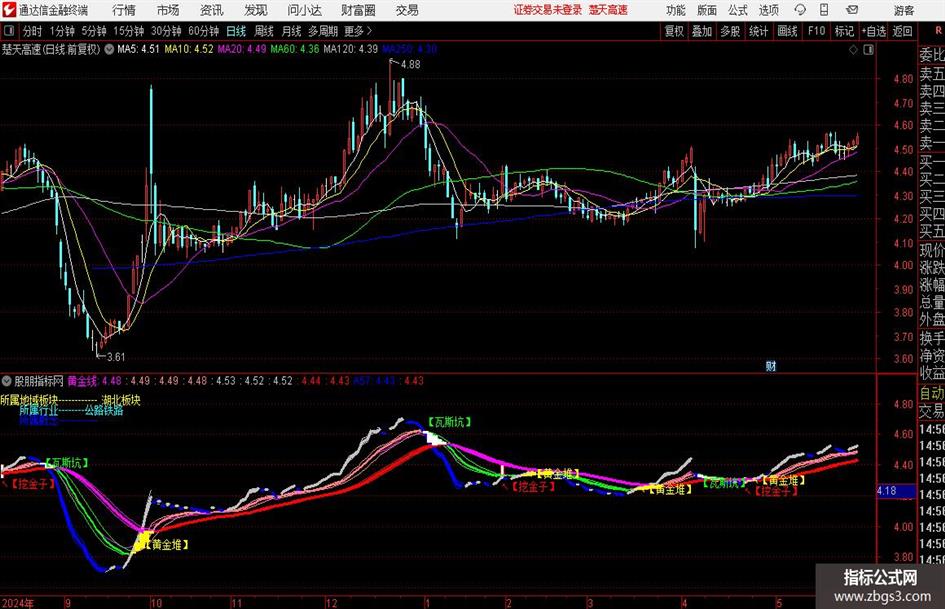Open the 交易 menu
The image size is (945, 609).
coord(407,10)
